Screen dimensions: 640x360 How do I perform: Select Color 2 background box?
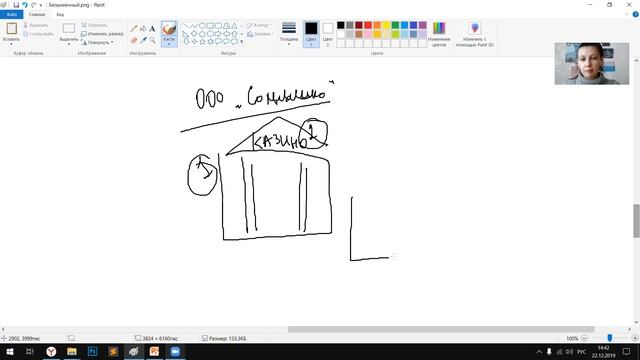click(328, 34)
